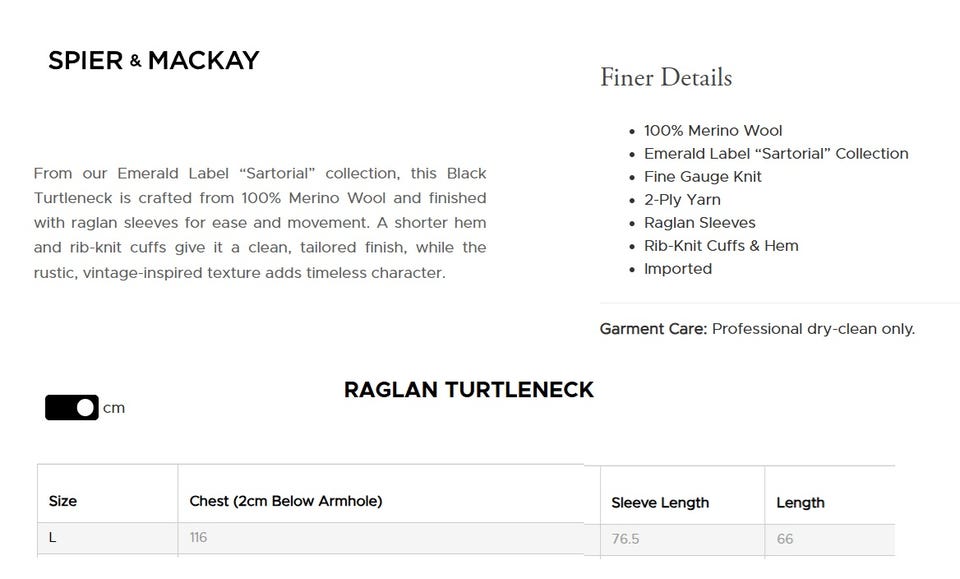The image size is (960, 579).
Task: Click the 100% Merino Wool bullet item
Action: [713, 131]
